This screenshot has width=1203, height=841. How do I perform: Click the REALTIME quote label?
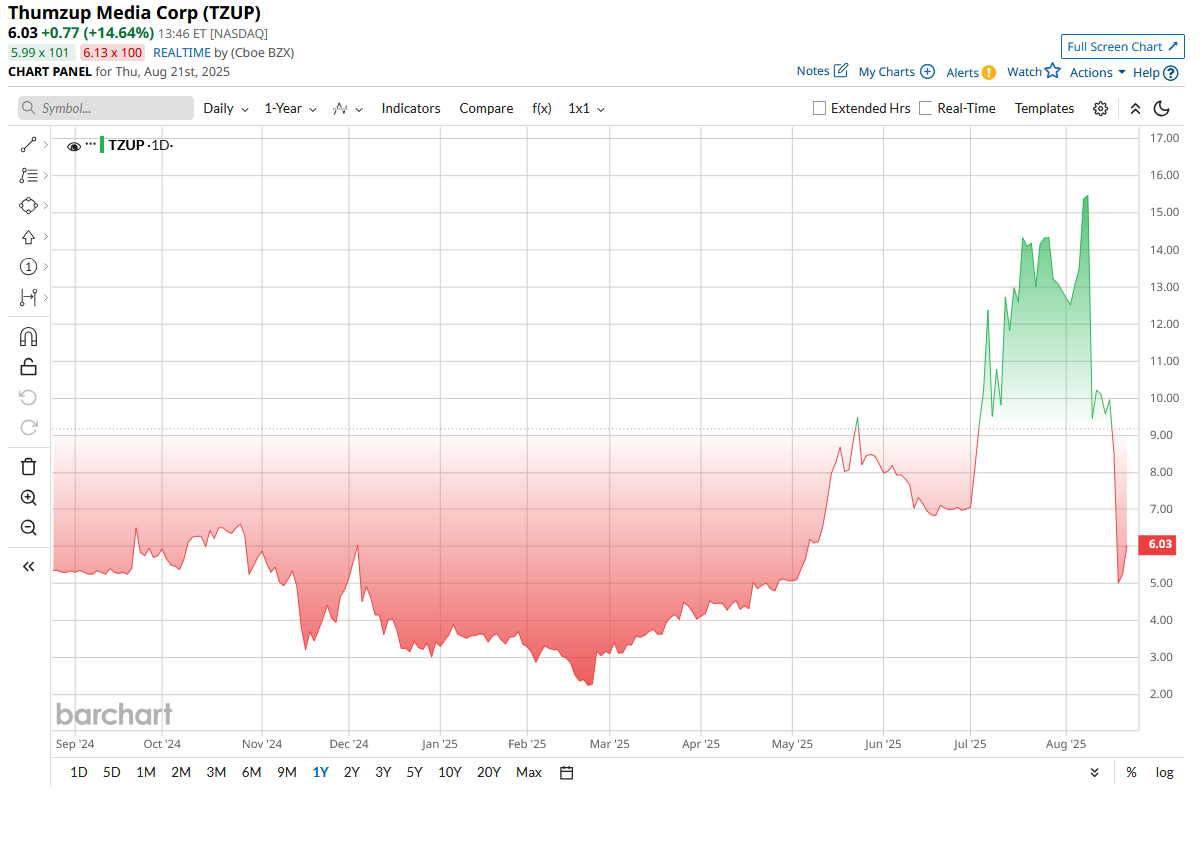(182, 52)
